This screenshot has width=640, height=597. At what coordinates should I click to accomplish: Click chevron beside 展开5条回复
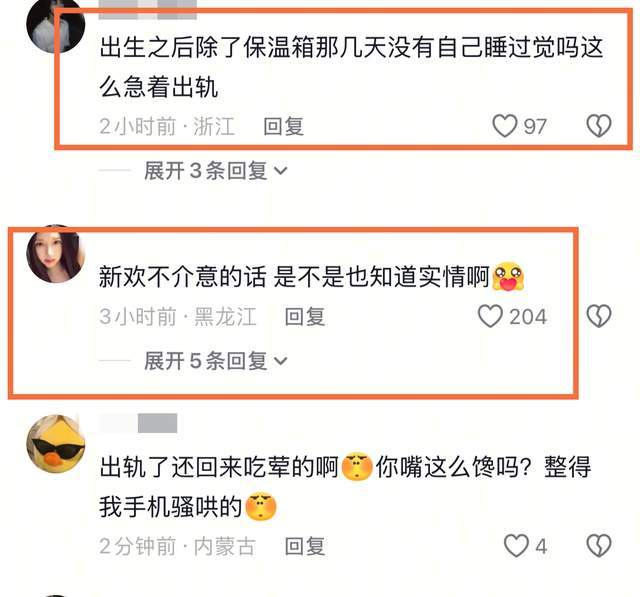(281, 361)
